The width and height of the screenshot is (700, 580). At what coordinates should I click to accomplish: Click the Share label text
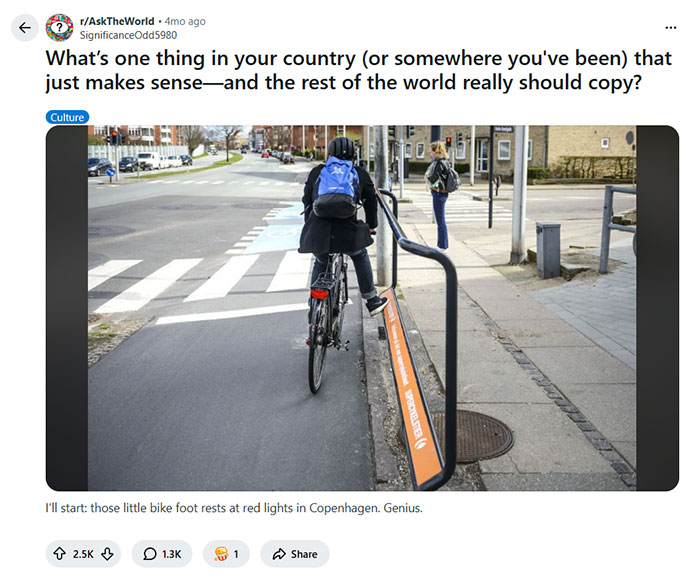pos(304,554)
